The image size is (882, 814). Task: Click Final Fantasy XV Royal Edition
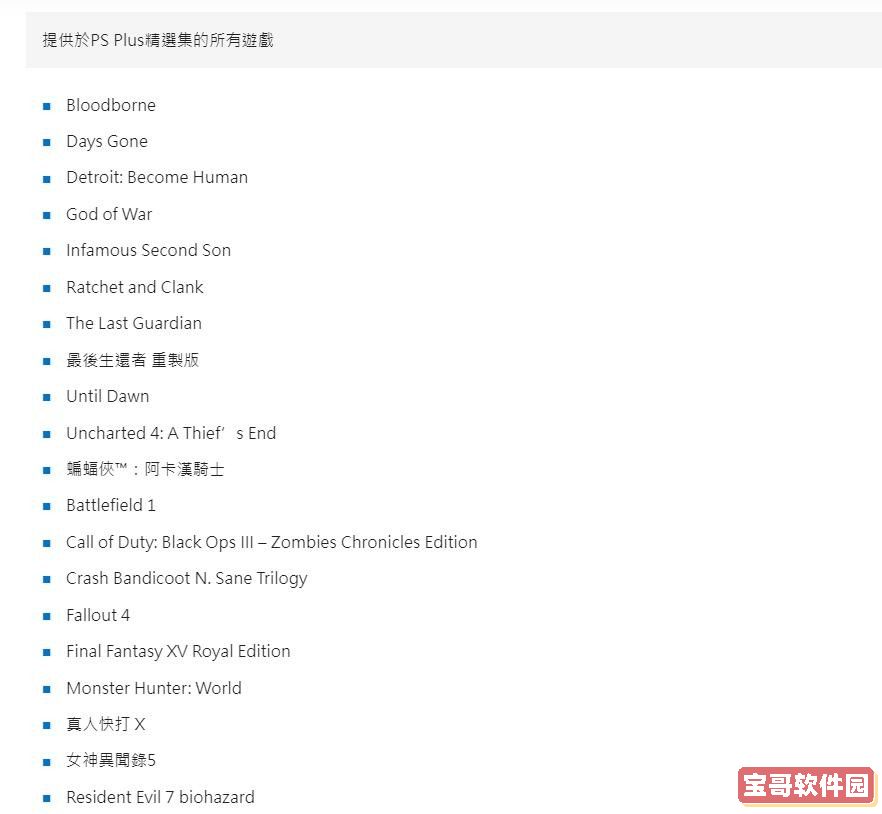click(x=178, y=651)
